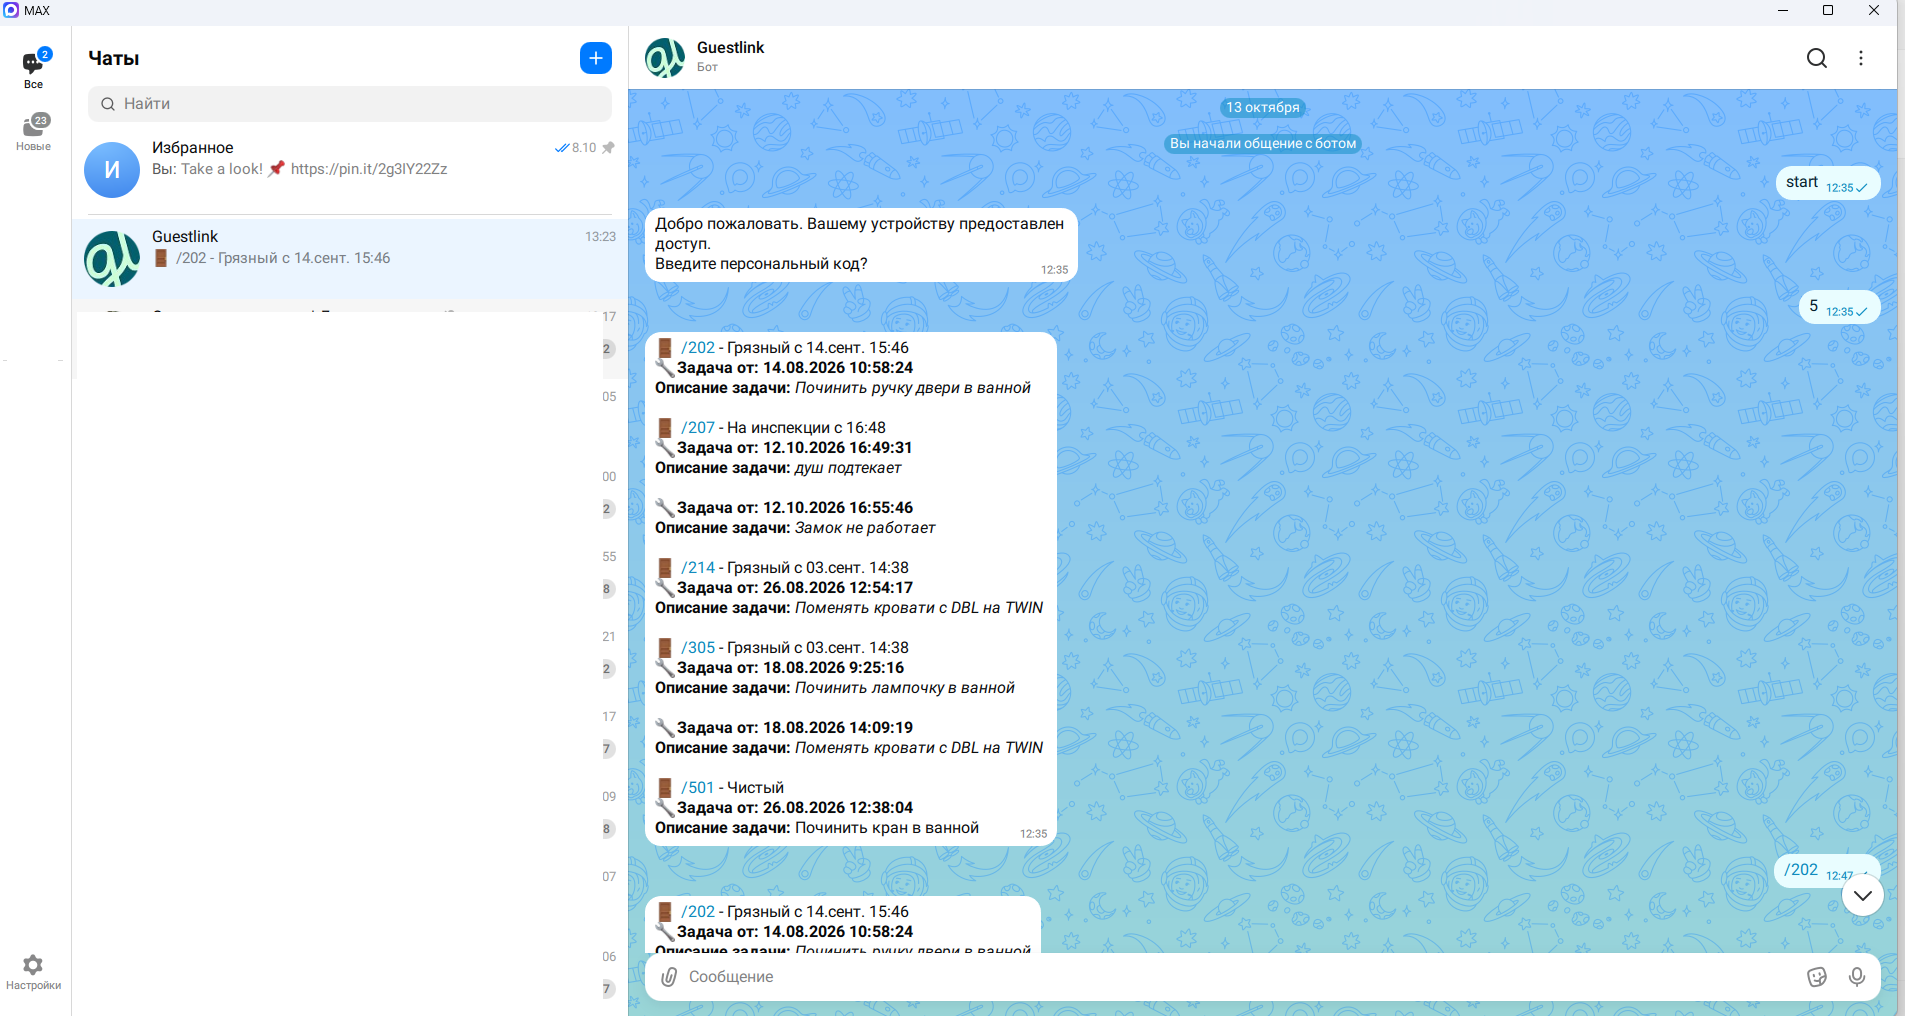Open the sticker and emoji picker
1905x1016 pixels.
point(1817,977)
